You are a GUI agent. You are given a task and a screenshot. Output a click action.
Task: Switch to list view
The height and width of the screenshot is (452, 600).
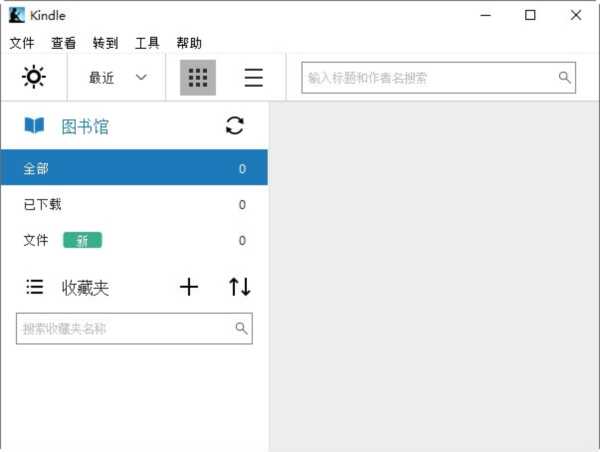tap(254, 77)
